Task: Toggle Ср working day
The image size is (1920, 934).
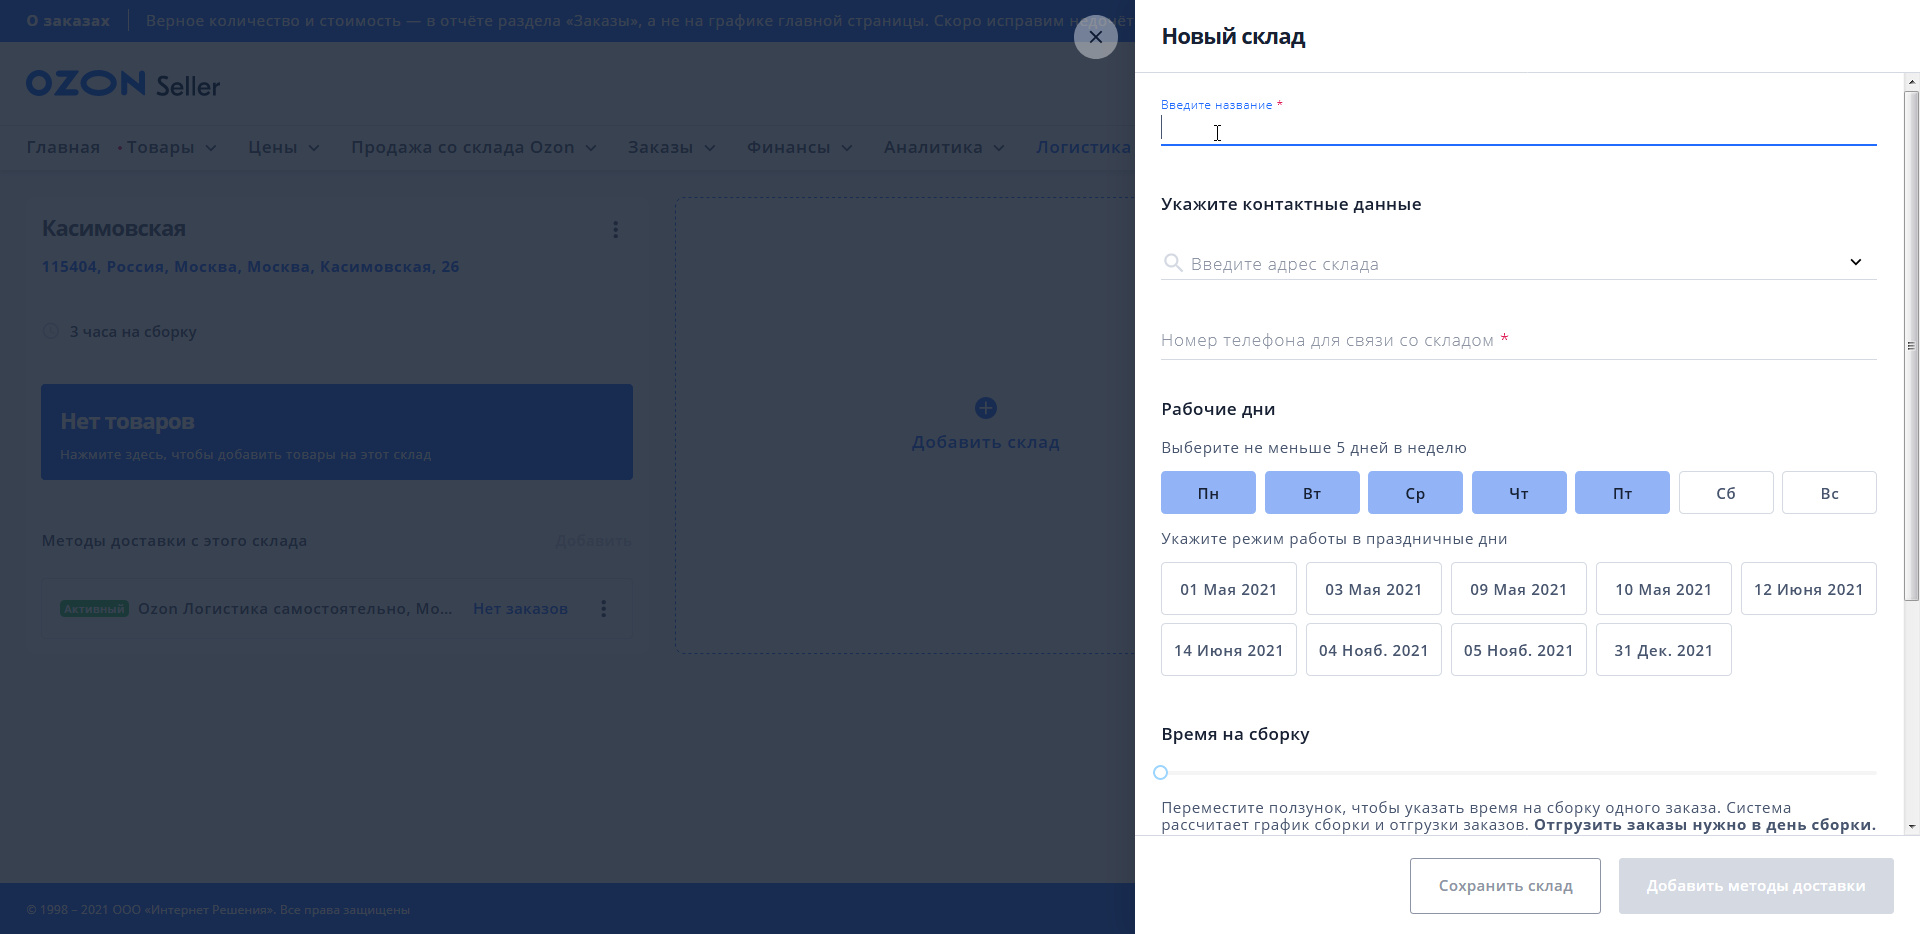Action: pyautogui.click(x=1415, y=493)
